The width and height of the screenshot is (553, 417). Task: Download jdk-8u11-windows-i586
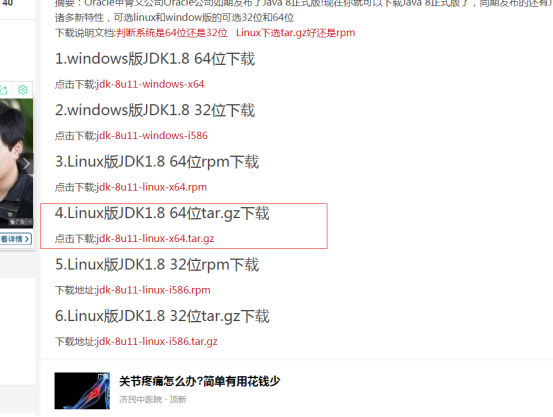click(152, 136)
